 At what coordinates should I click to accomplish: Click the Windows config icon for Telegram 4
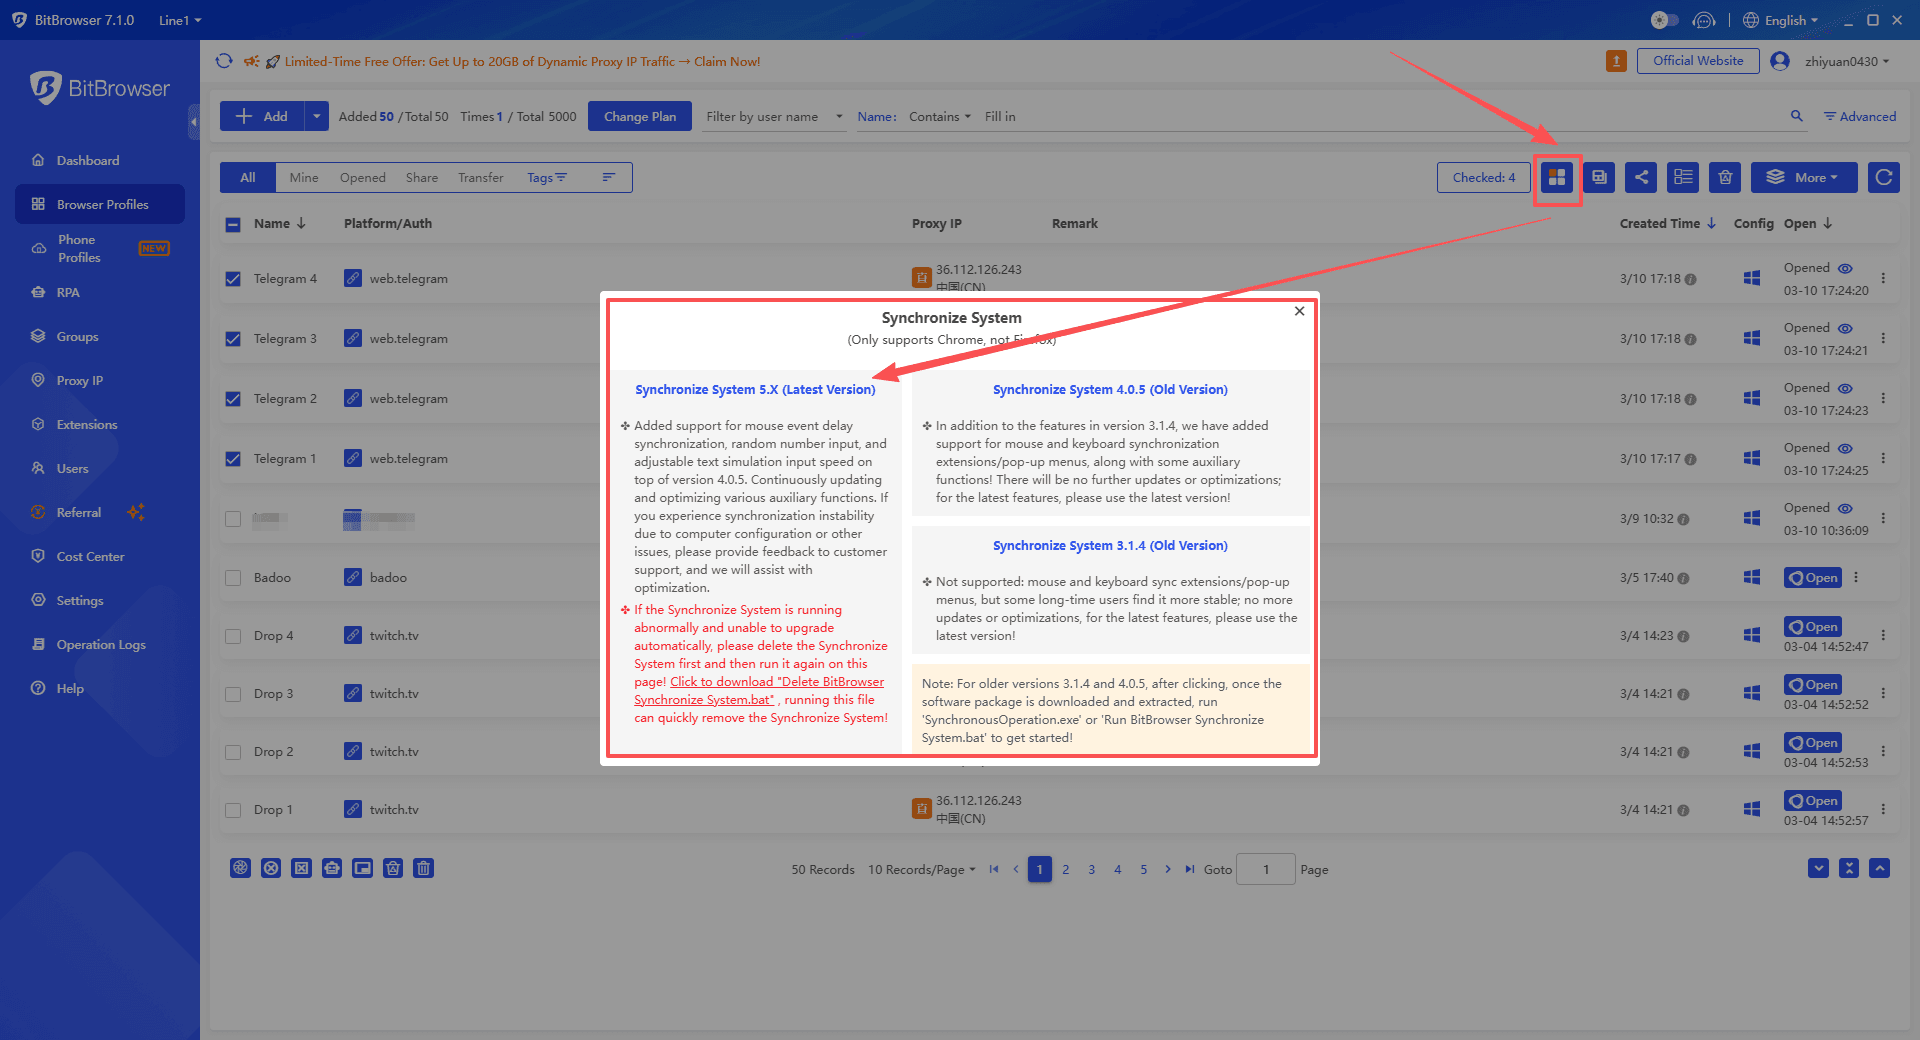tap(1751, 278)
